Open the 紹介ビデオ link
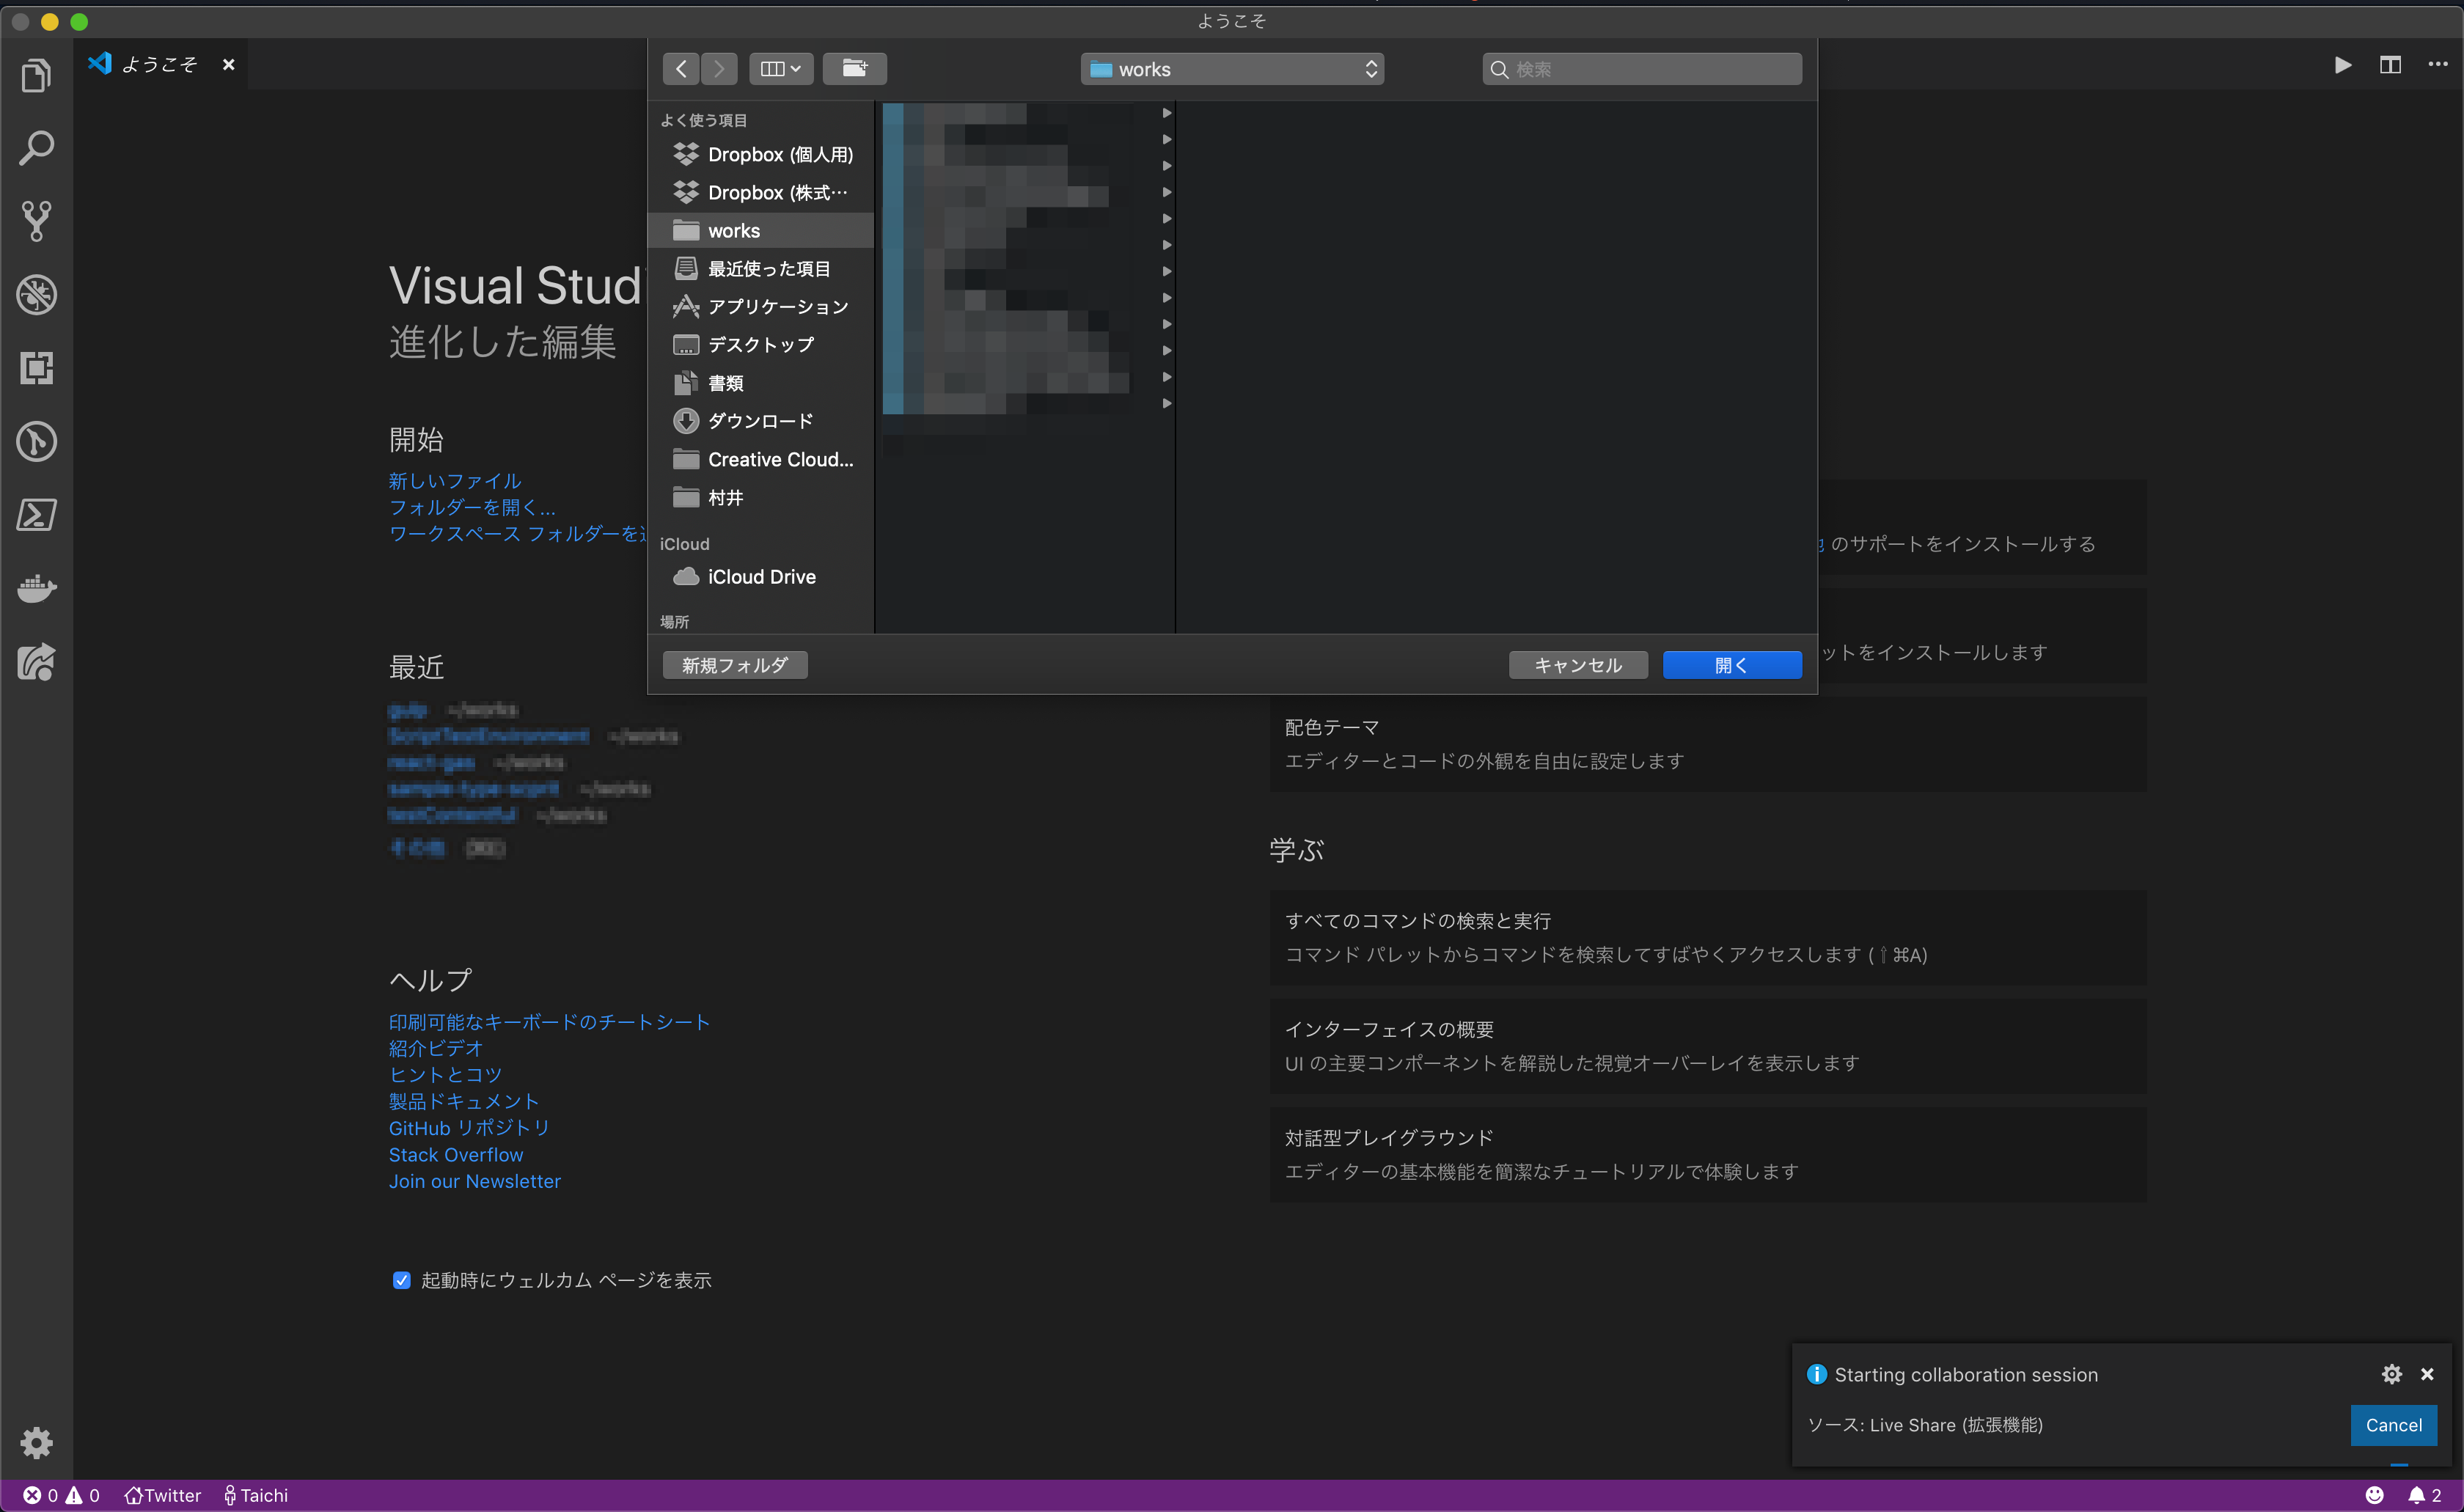 pos(436,1048)
